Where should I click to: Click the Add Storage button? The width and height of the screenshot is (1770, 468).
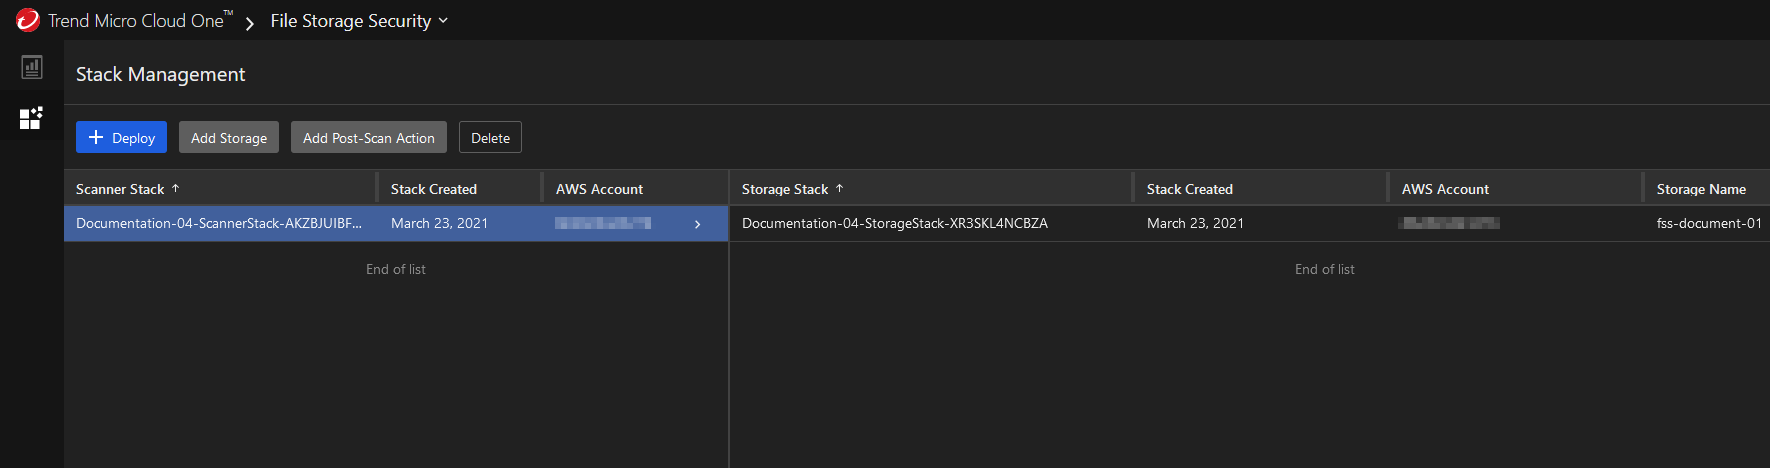coord(229,138)
